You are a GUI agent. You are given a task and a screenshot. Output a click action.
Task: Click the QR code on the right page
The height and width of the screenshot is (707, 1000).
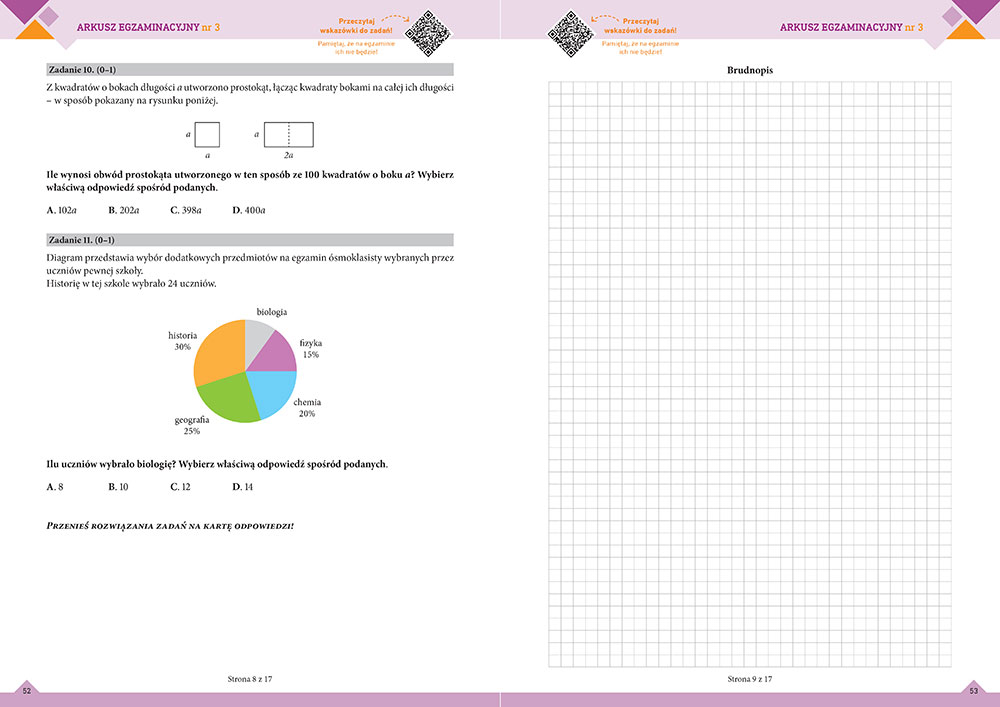(x=571, y=33)
